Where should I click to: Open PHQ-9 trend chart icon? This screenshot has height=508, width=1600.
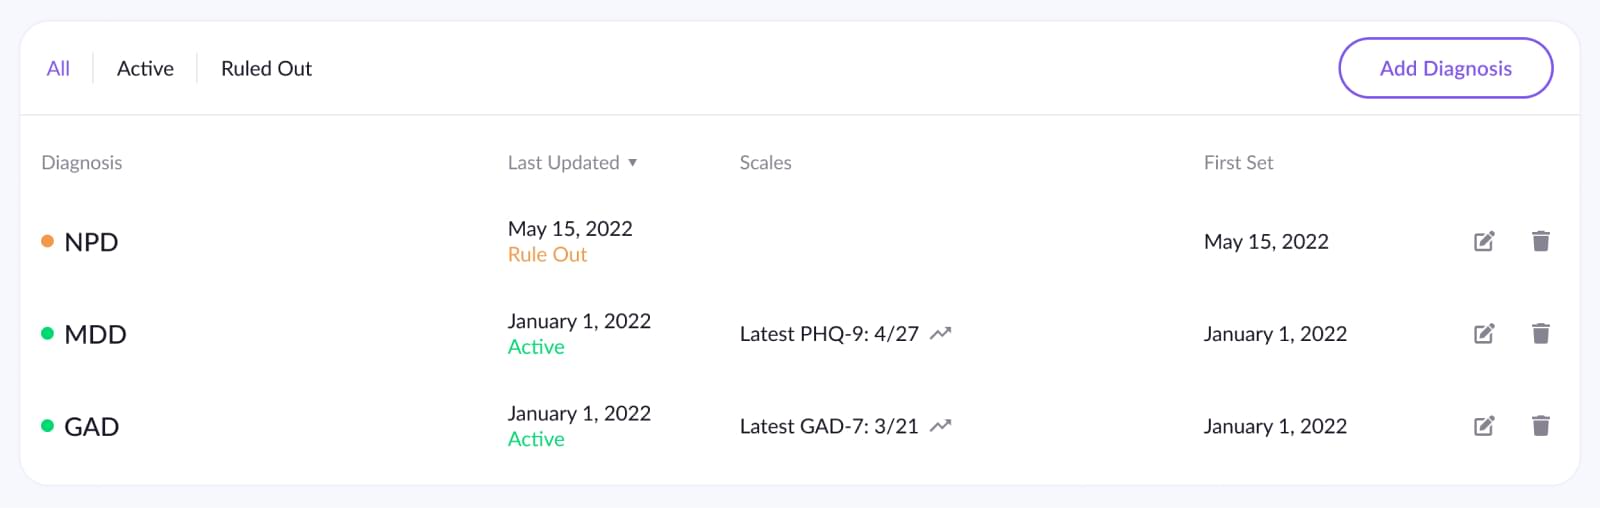940,334
